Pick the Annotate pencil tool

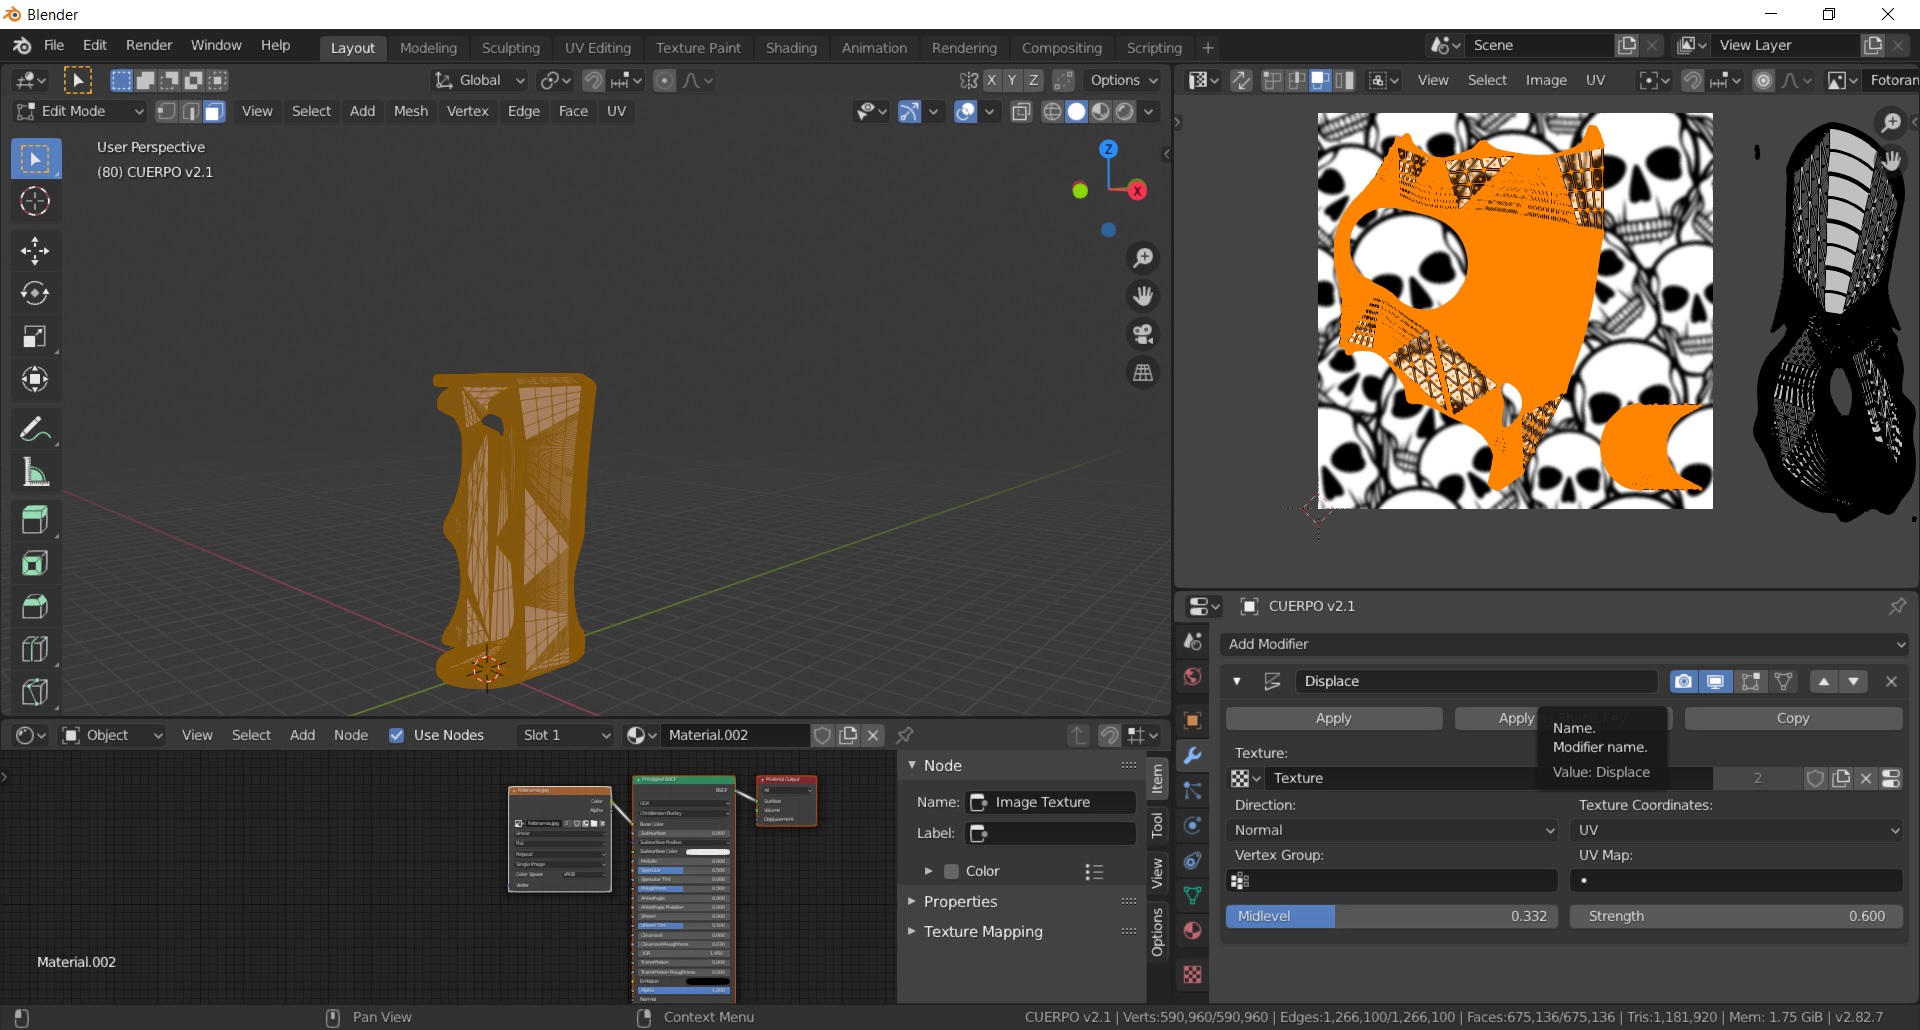(x=35, y=430)
